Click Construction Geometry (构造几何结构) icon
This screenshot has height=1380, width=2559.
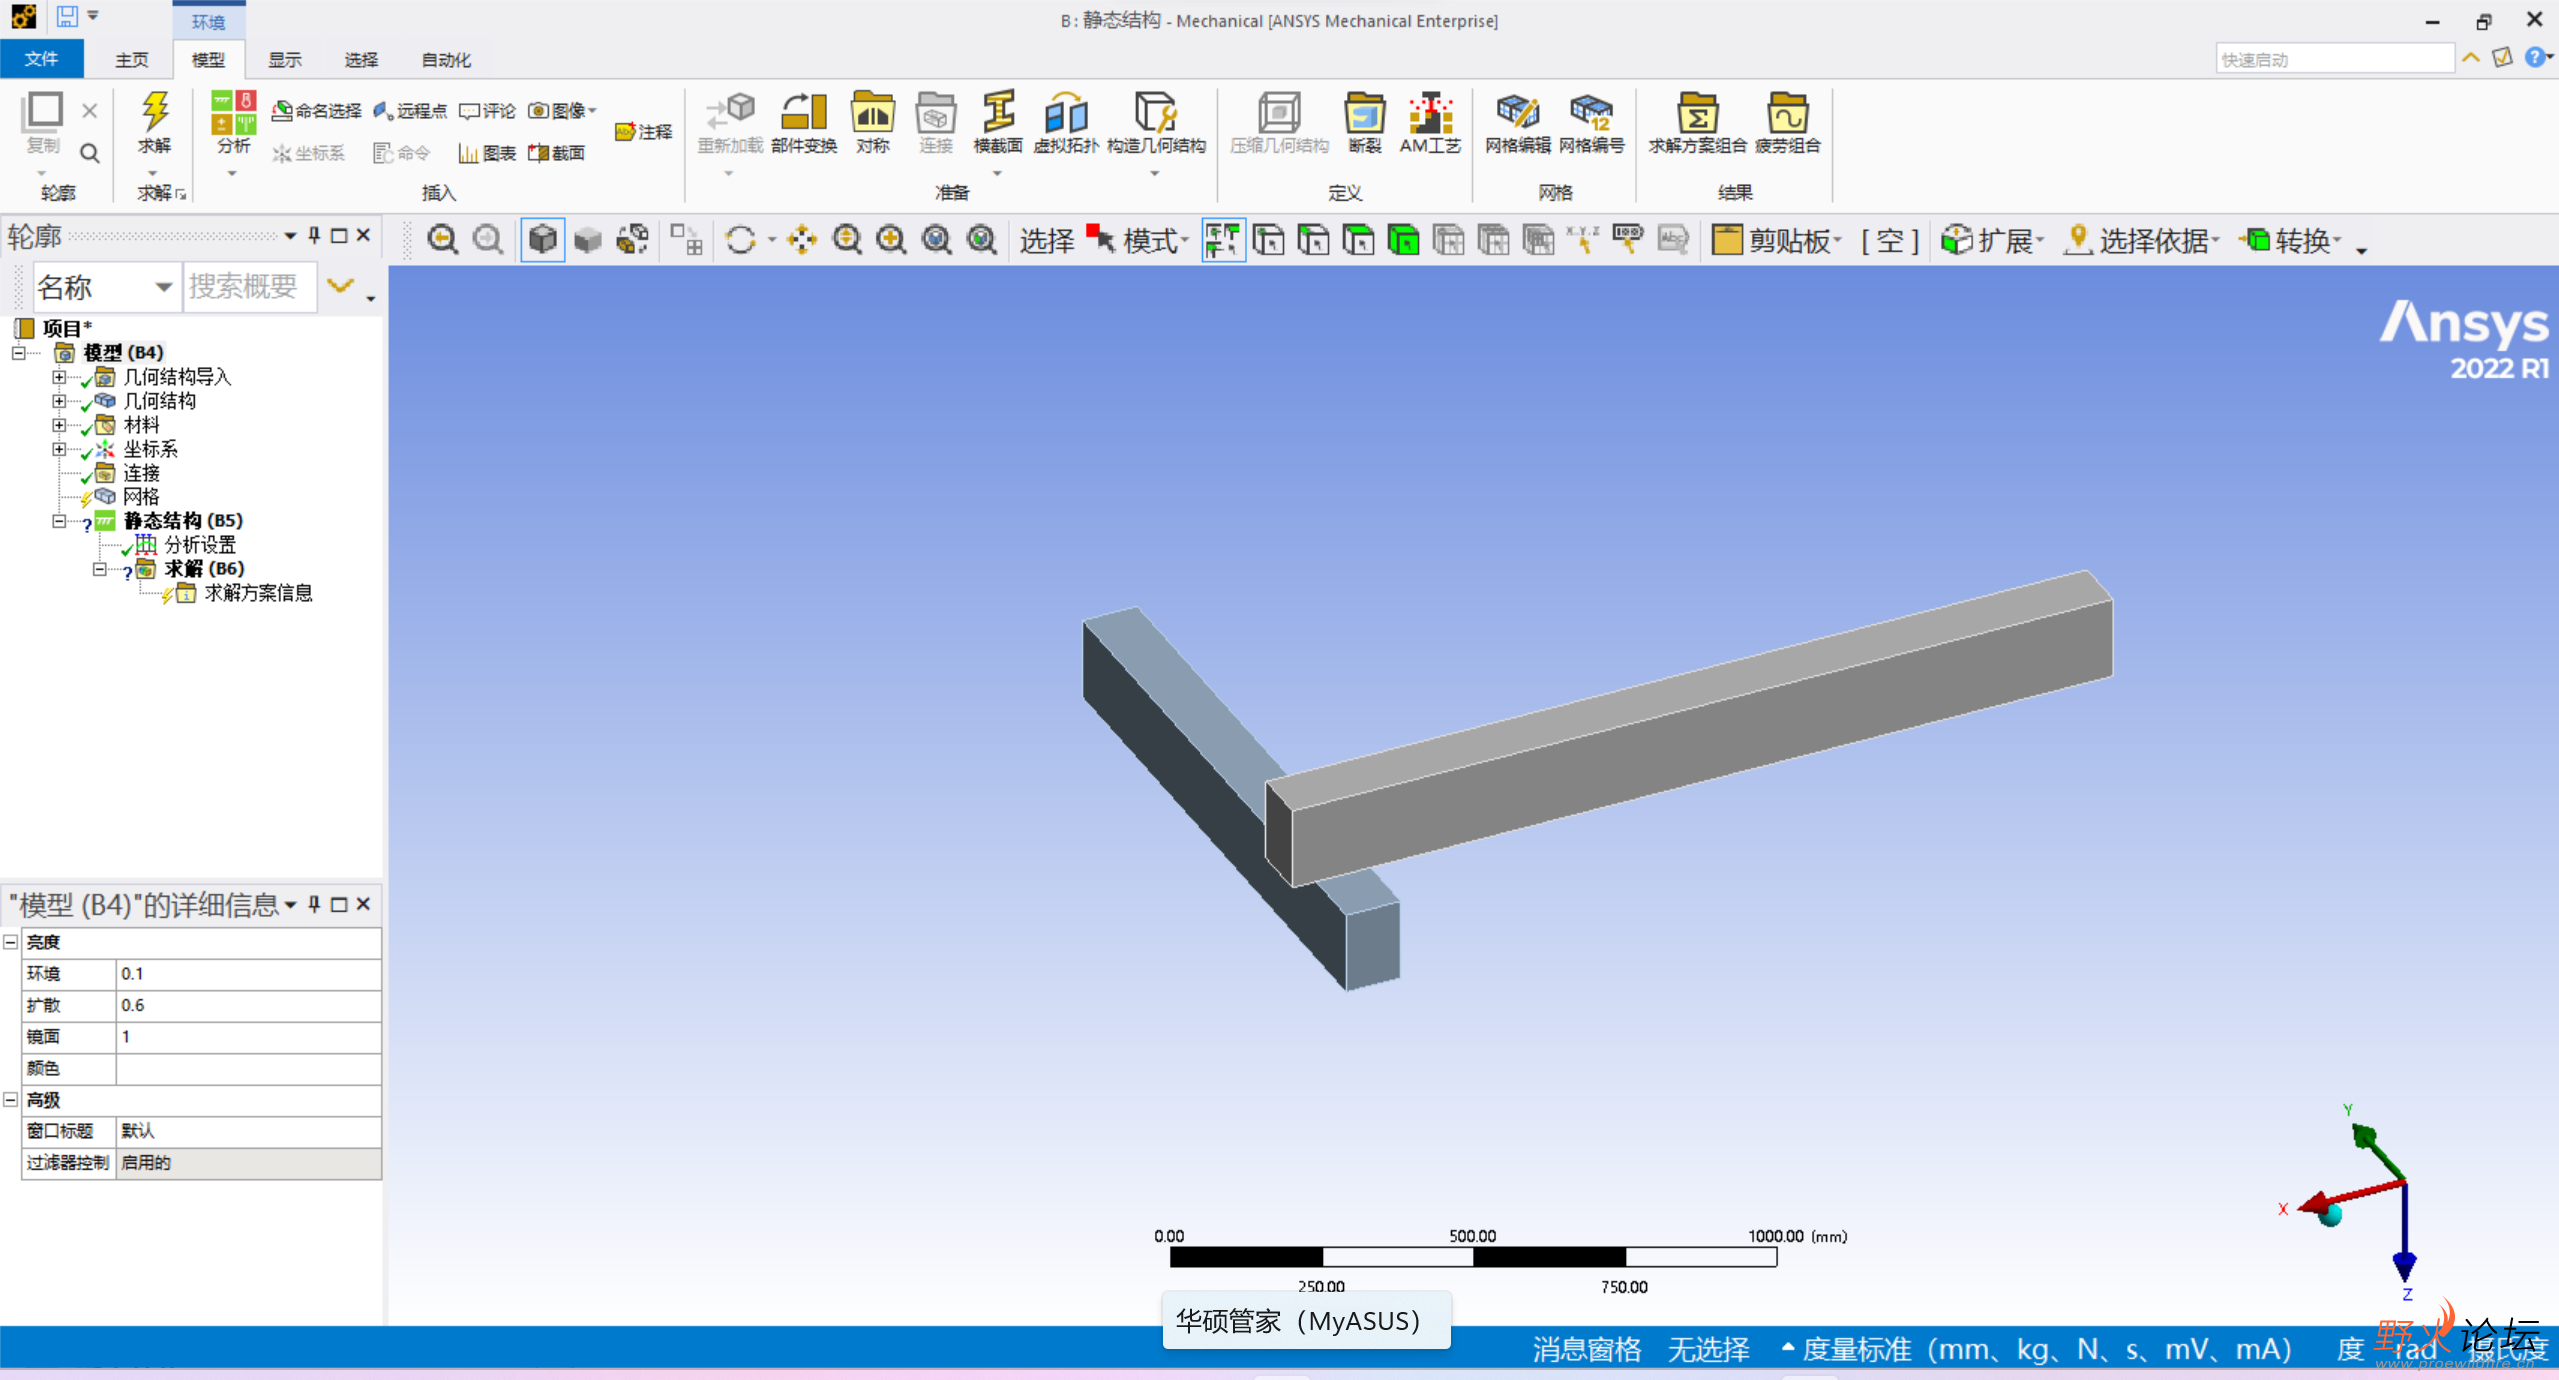1156,123
